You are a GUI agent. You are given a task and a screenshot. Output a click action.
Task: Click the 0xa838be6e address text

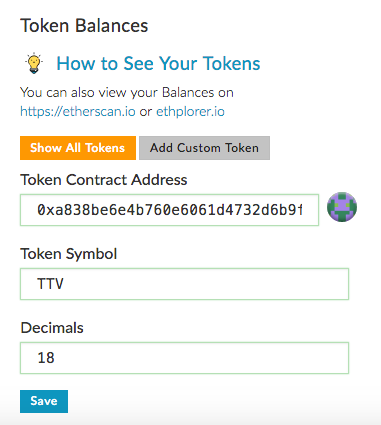[169, 210]
